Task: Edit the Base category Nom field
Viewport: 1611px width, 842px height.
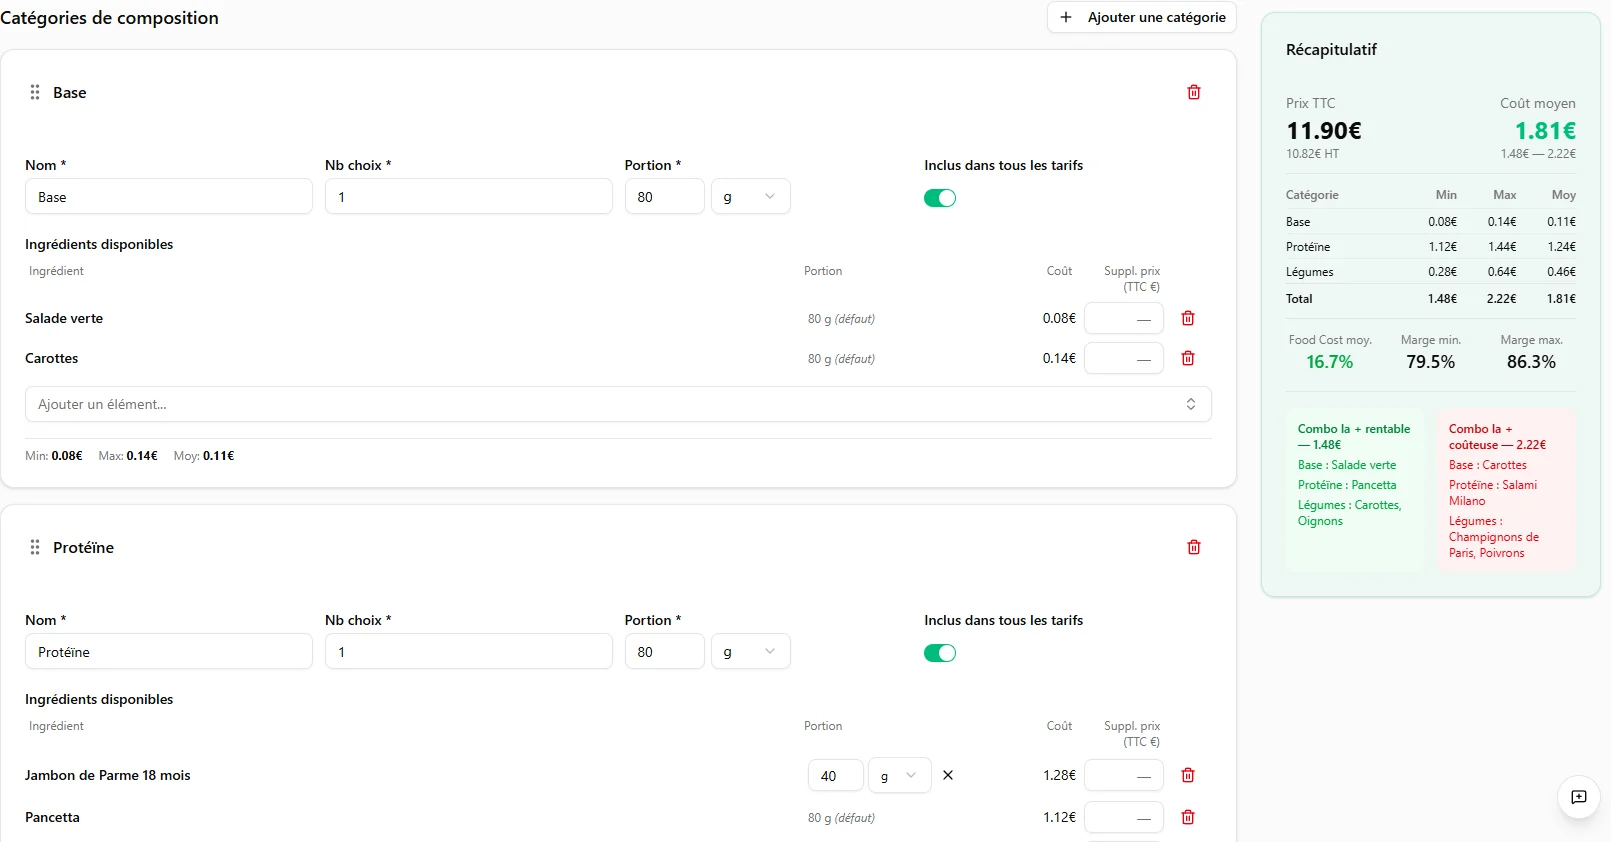Action: (168, 197)
